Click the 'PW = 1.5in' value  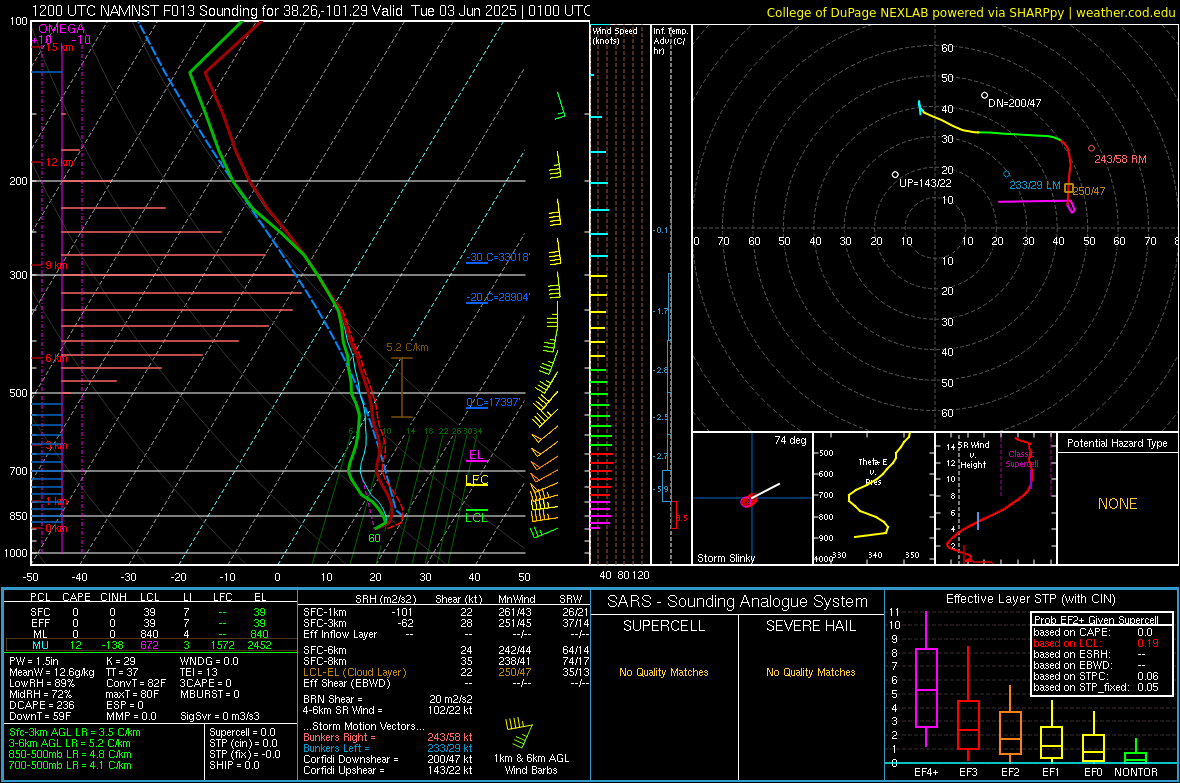(x=34, y=661)
